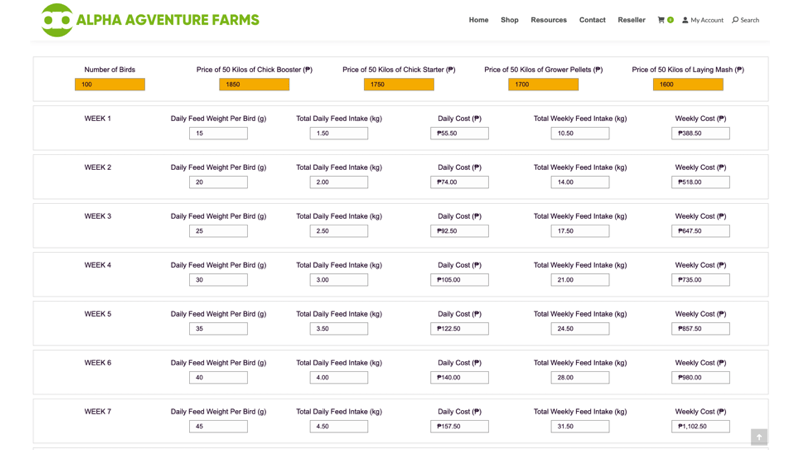
Task: Edit the Grower Pellets price field
Action: tap(543, 84)
